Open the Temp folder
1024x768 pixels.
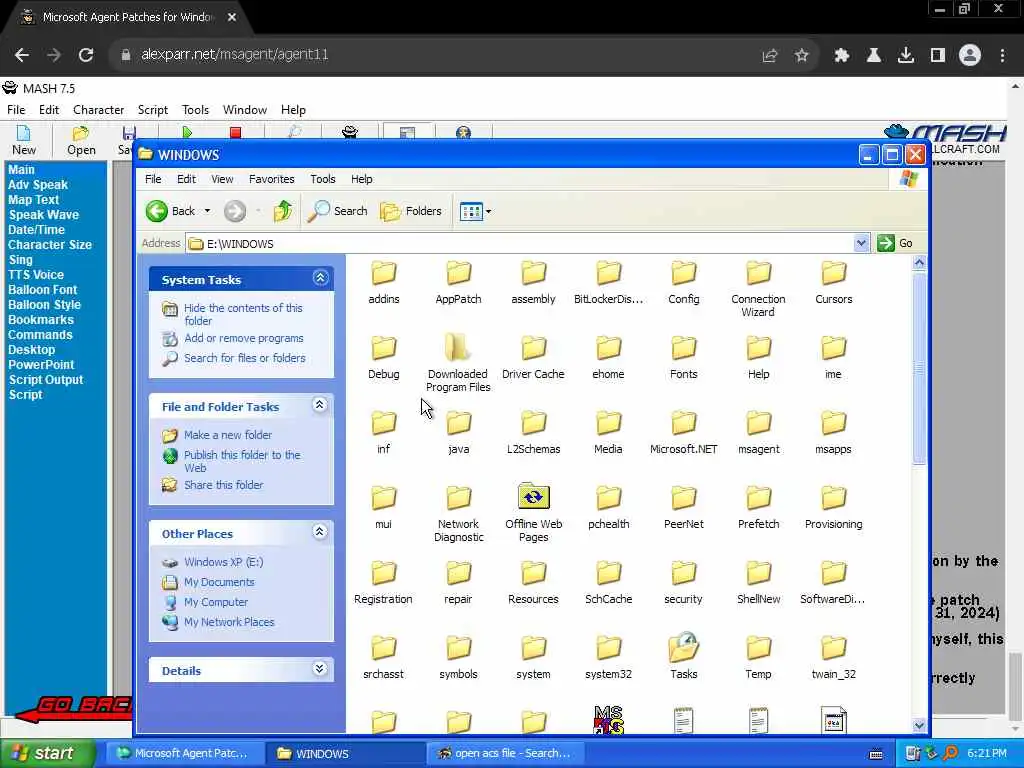click(758, 657)
